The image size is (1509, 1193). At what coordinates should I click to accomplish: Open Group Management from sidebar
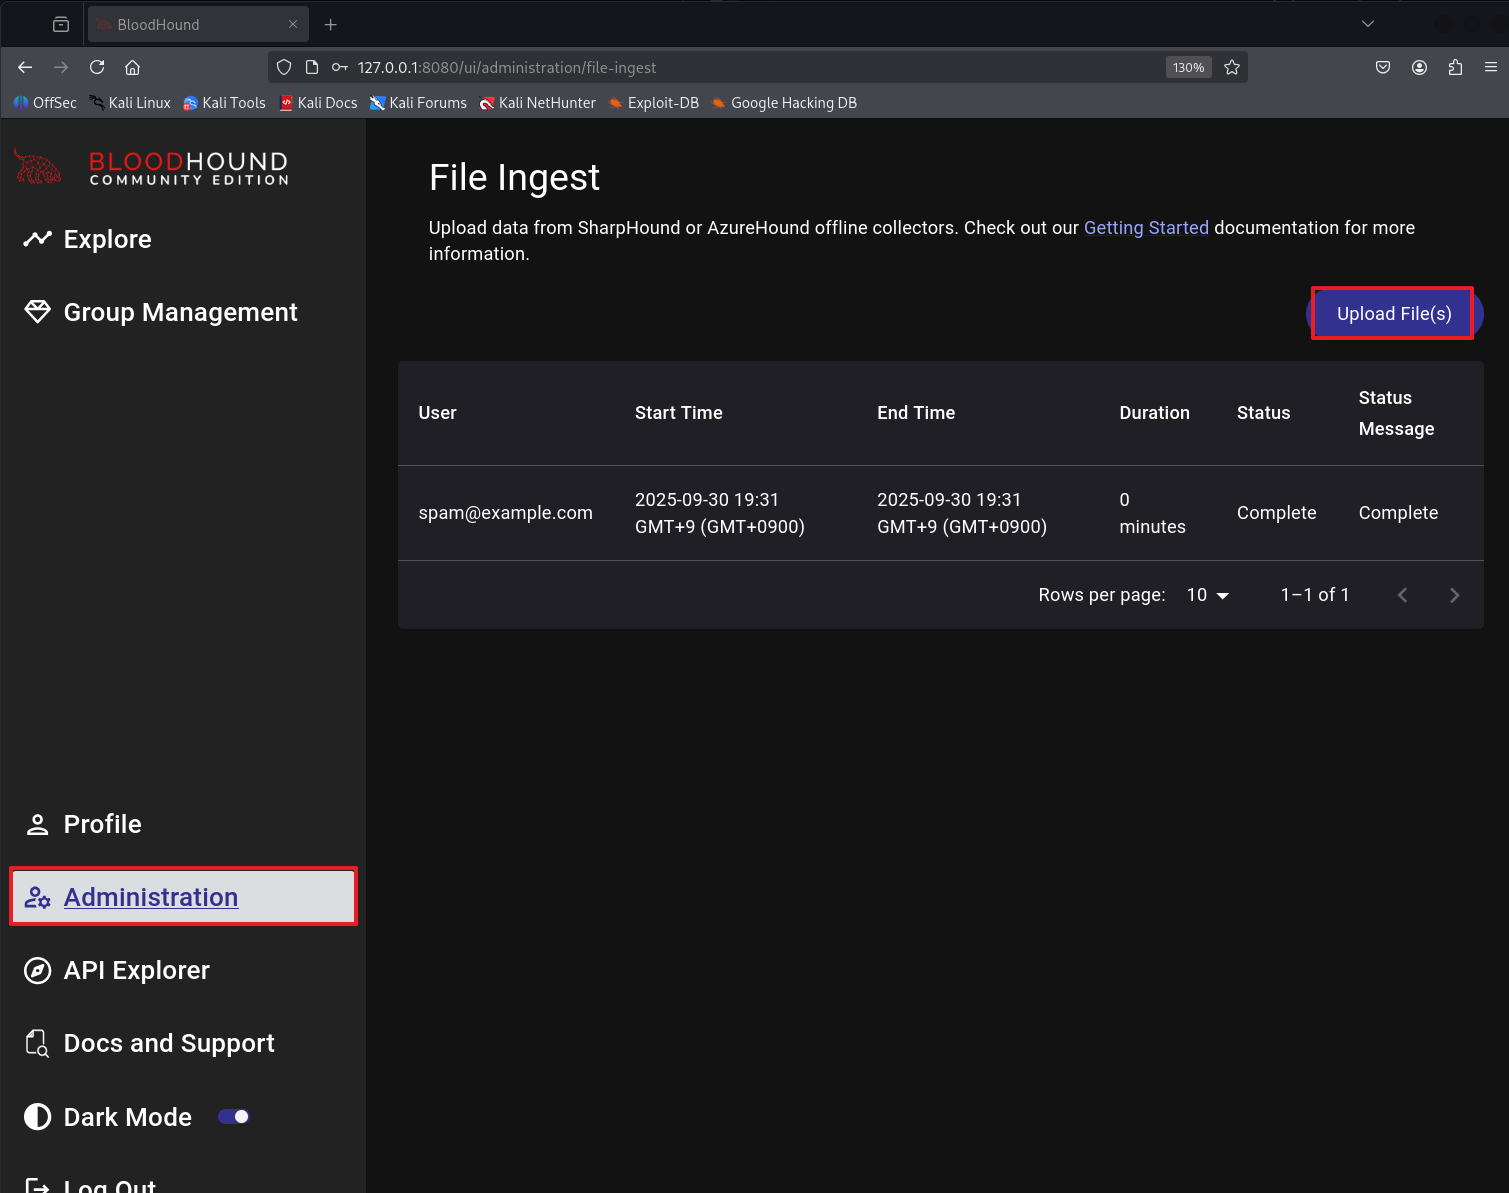[180, 312]
